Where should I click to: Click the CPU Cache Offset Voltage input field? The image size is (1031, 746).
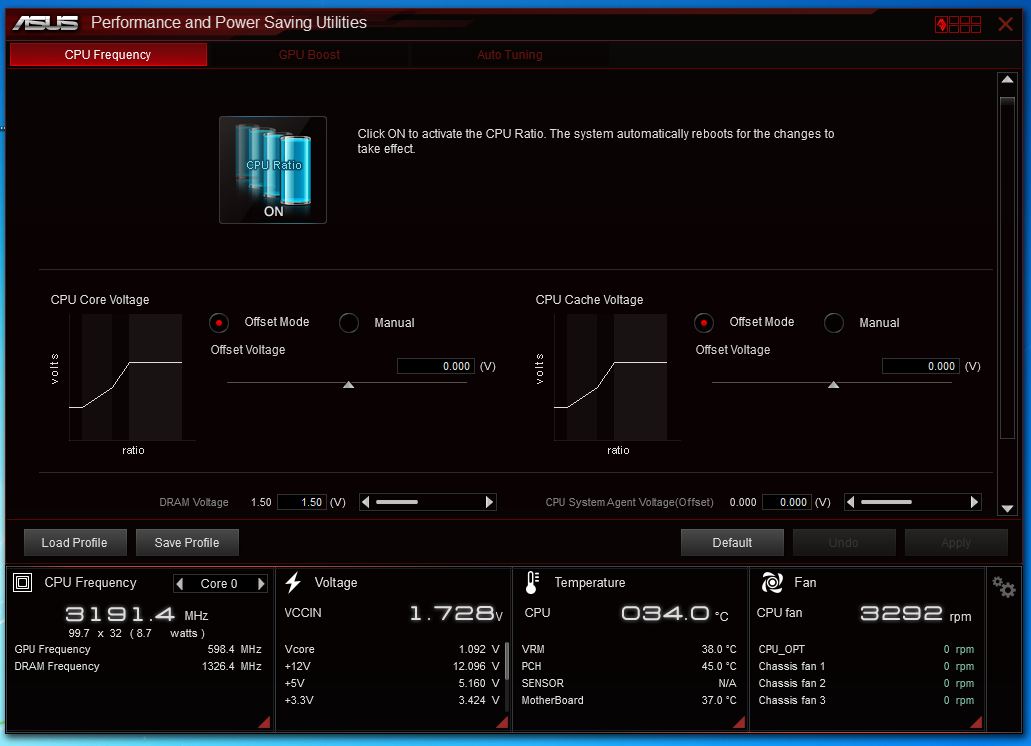[921, 366]
